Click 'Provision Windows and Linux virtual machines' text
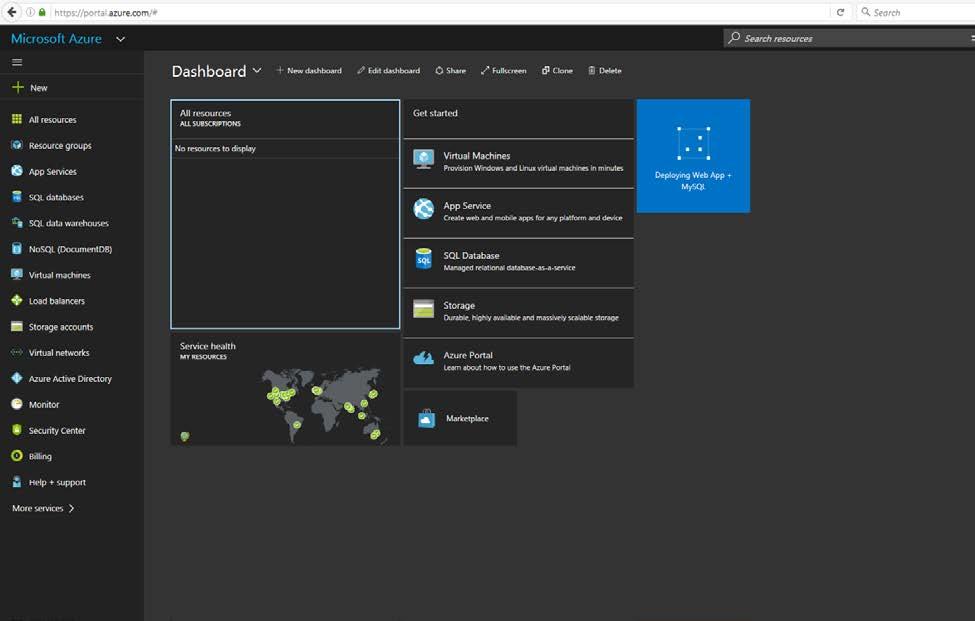 533,168
